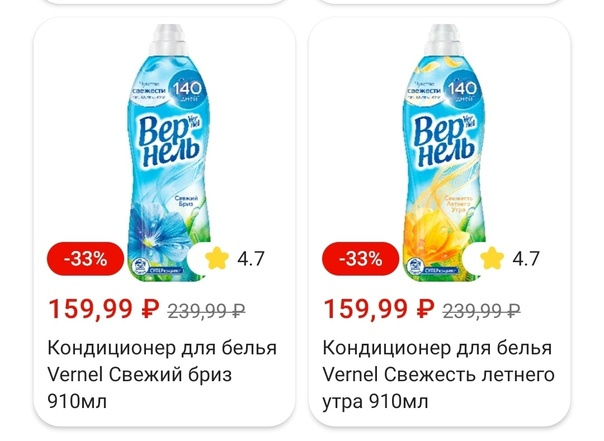Tap the -33% badge on Свежий бриз card

click(x=86, y=259)
